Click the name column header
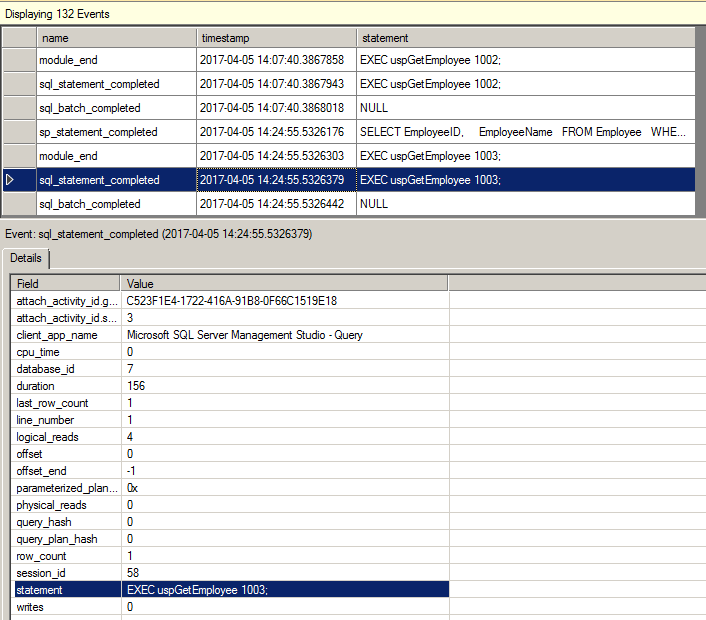 pyautogui.click(x=115, y=37)
